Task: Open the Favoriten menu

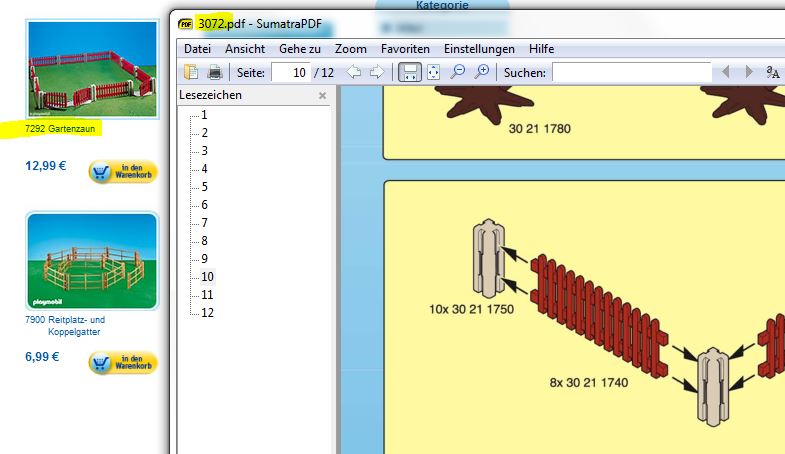Action: coord(405,49)
